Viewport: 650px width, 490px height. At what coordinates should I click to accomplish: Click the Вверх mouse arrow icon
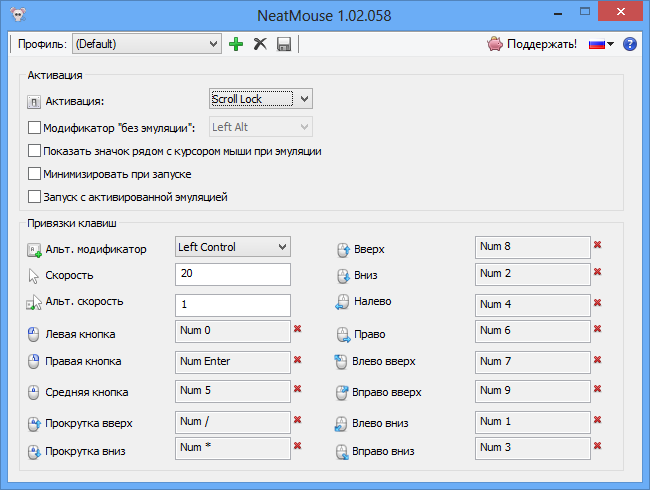pyautogui.click(x=343, y=250)
